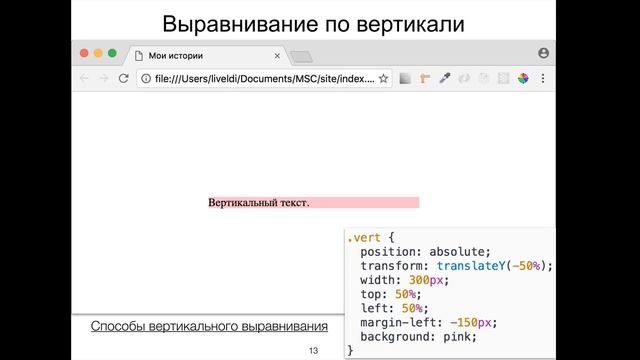Image resolution: width=640 pixels, height=360 pixels.
Task: Reload the page with the refresh icon
Action: pos(123,78)
